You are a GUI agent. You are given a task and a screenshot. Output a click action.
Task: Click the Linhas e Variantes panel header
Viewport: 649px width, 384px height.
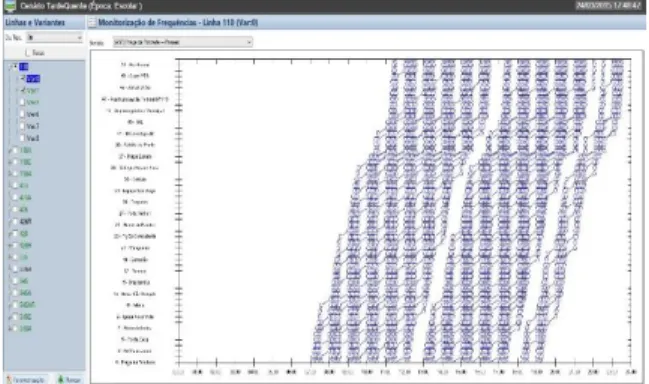[x=44, y=22]
